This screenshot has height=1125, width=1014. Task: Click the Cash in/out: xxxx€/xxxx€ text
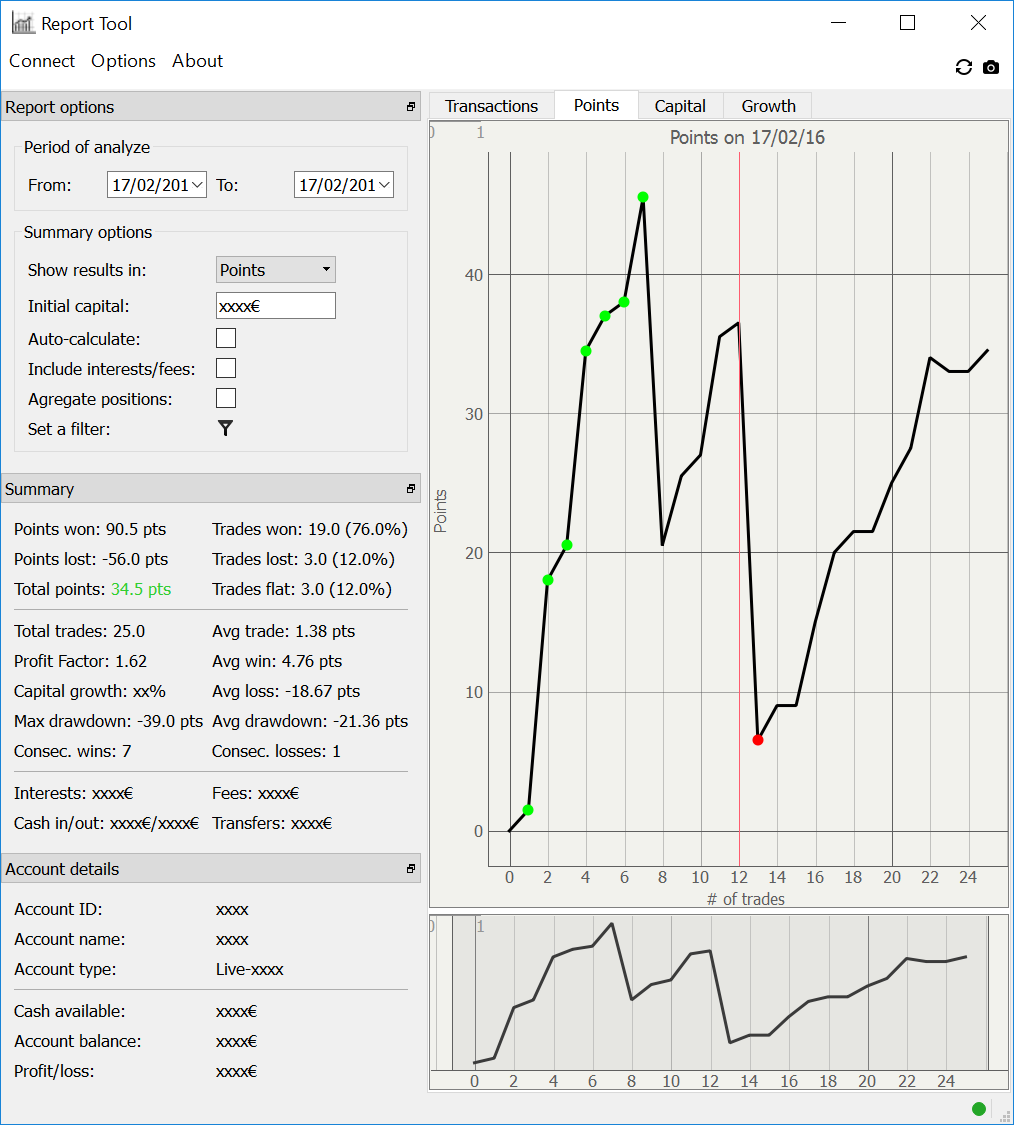point(106,823)
